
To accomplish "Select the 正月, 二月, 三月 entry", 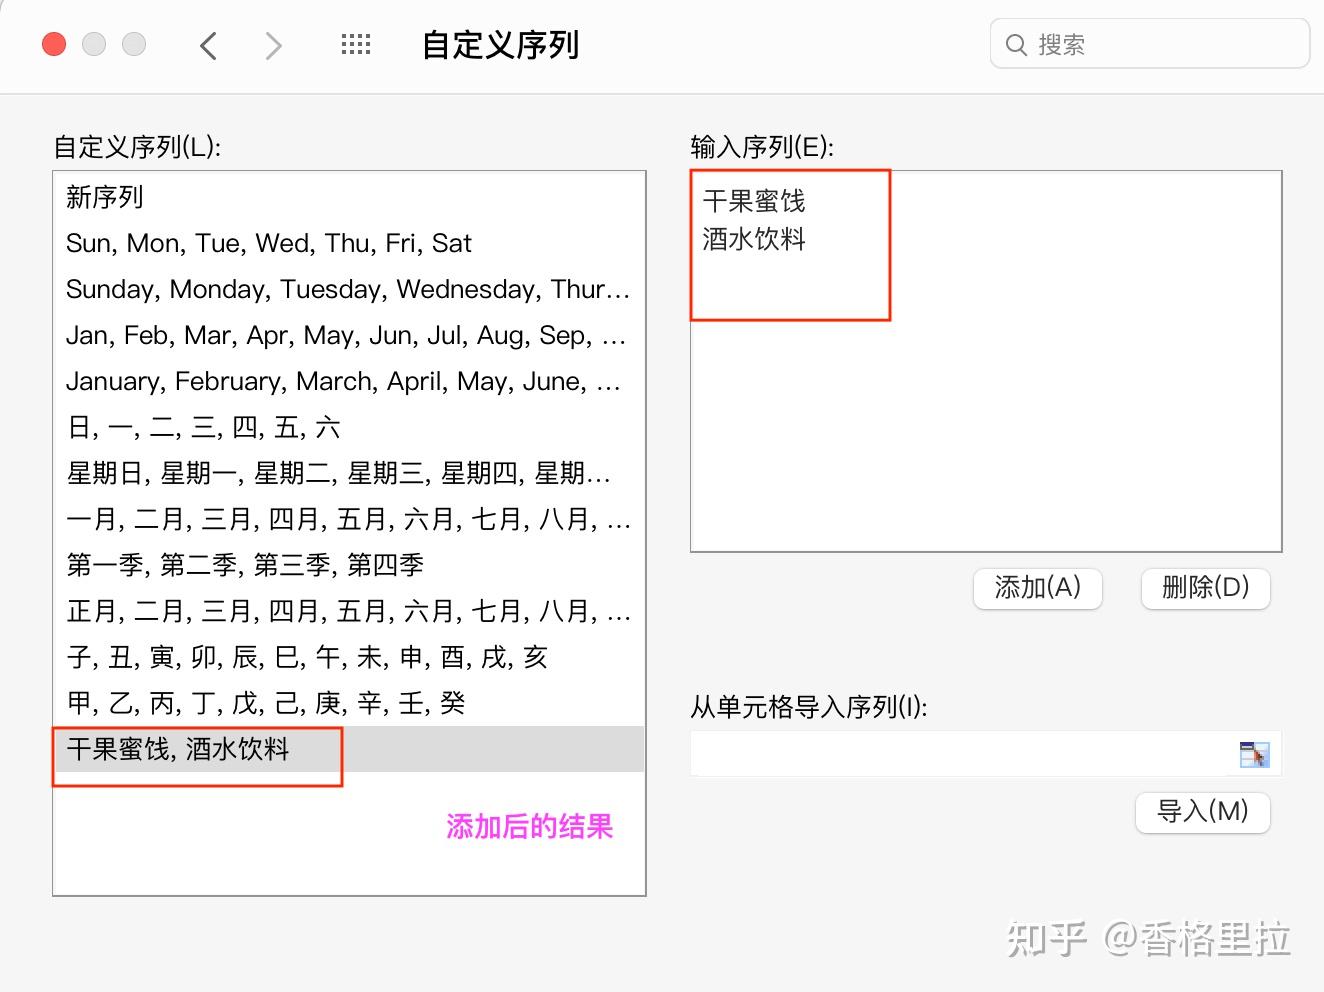I will 349,611.
